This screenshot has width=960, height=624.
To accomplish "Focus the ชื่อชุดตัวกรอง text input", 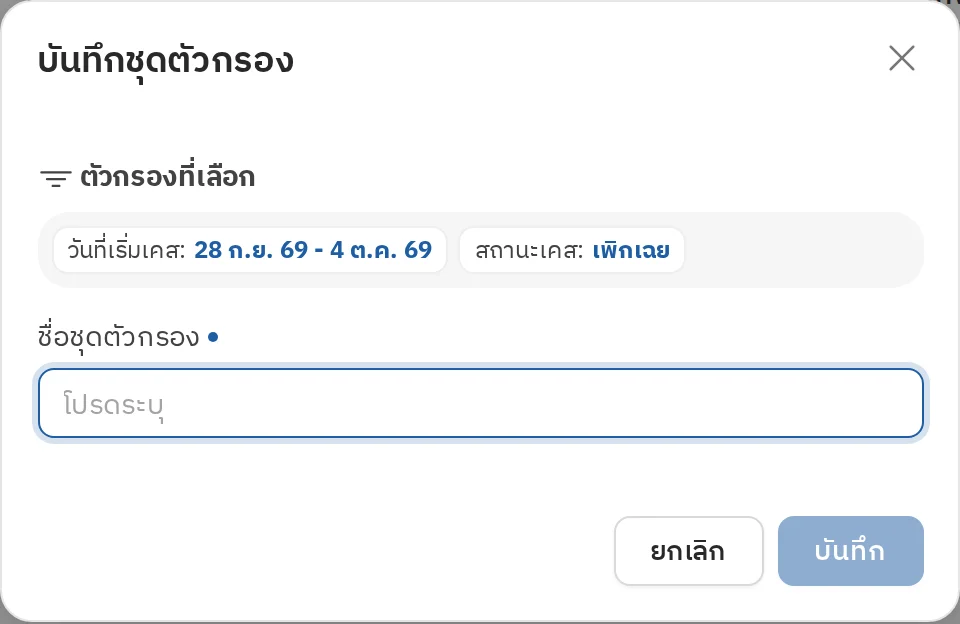I will tap(481, 403).
